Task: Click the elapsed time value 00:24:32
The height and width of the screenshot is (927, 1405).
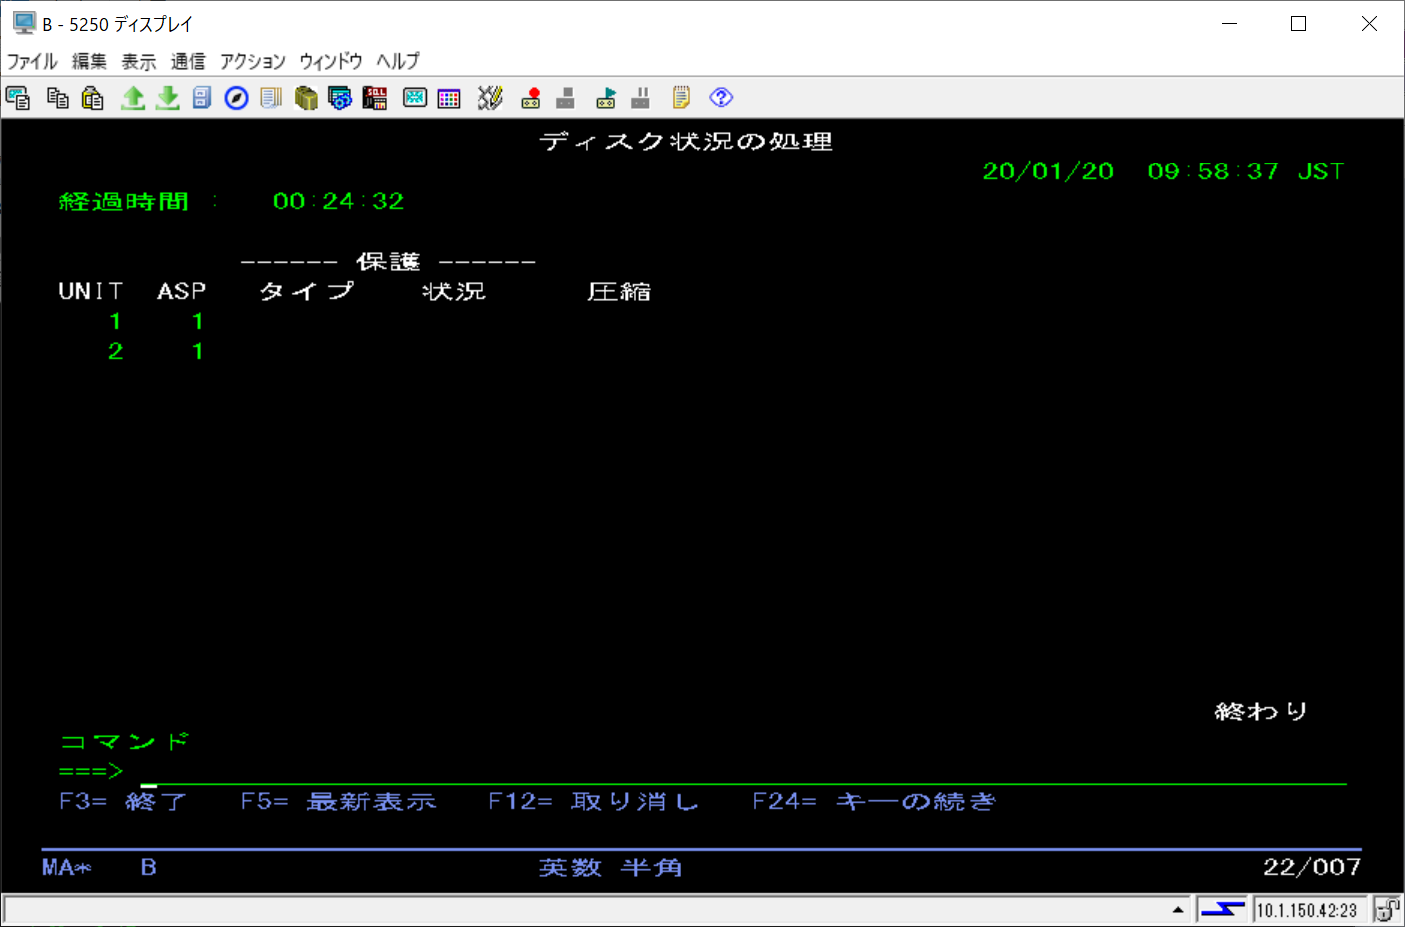Action: point(338,201)
